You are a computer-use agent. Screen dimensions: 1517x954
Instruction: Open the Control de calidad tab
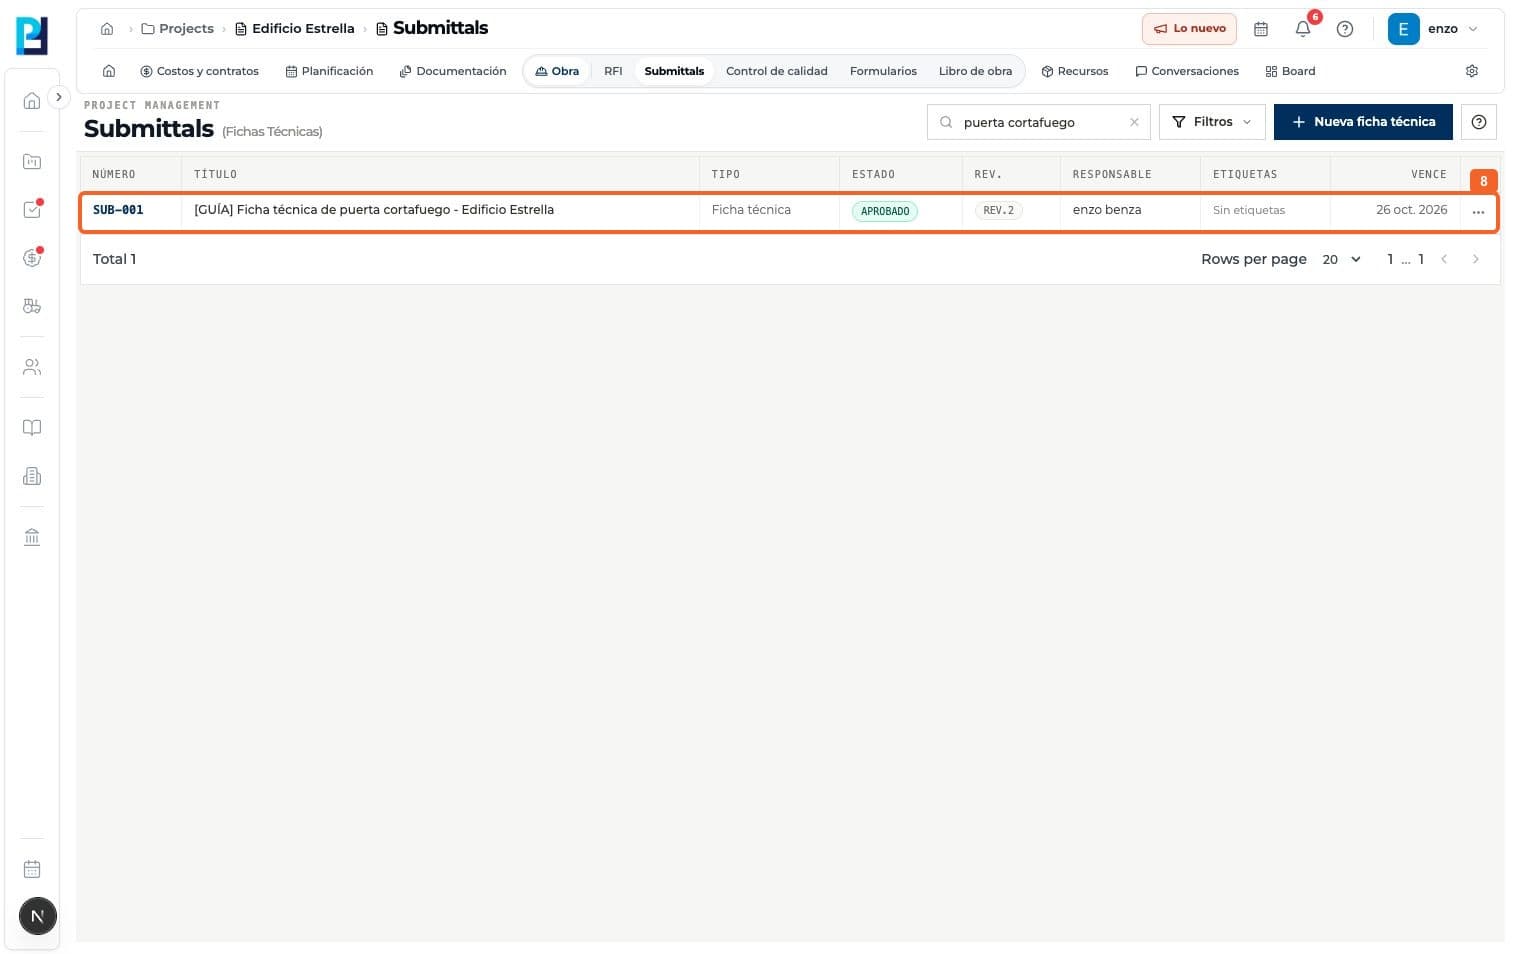[776, 71]
